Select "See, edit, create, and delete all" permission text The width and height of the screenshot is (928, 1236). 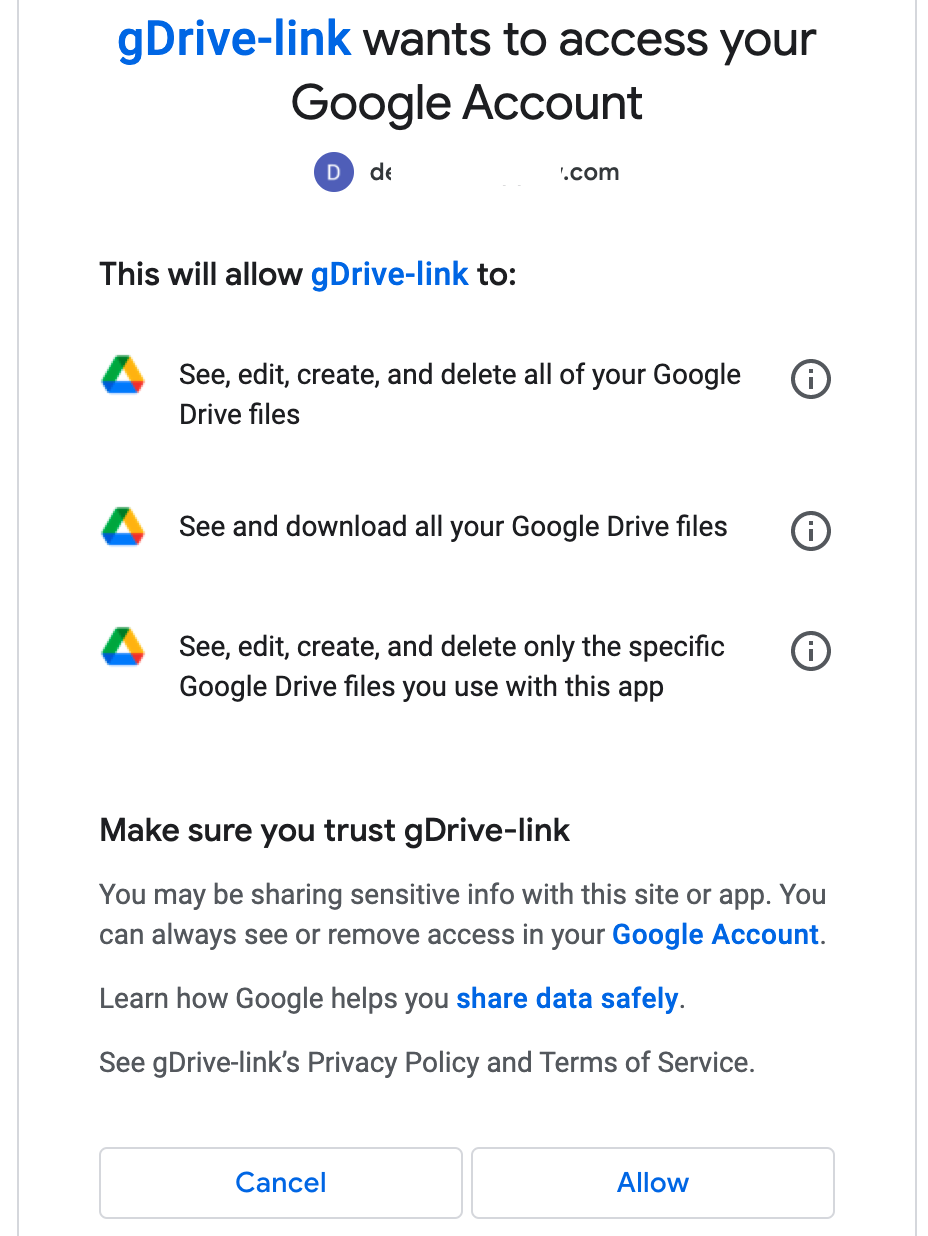(x=459, y=394)
